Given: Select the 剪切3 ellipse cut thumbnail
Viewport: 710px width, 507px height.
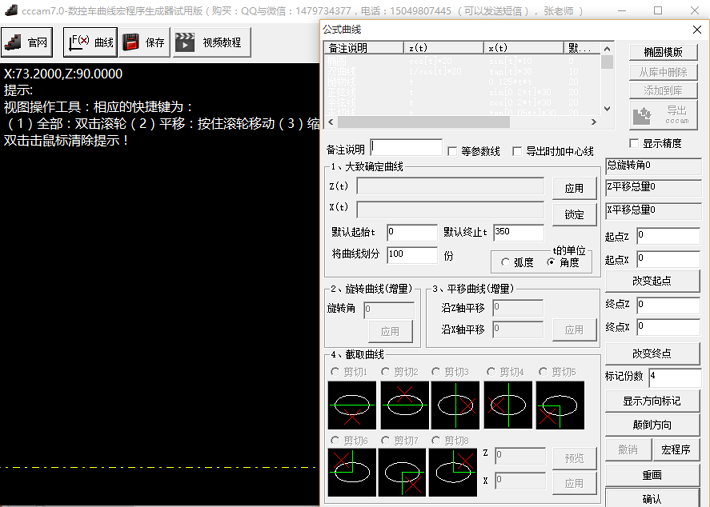Looking at the screenshot, I should pyautogui.click(x=455, y=405).
